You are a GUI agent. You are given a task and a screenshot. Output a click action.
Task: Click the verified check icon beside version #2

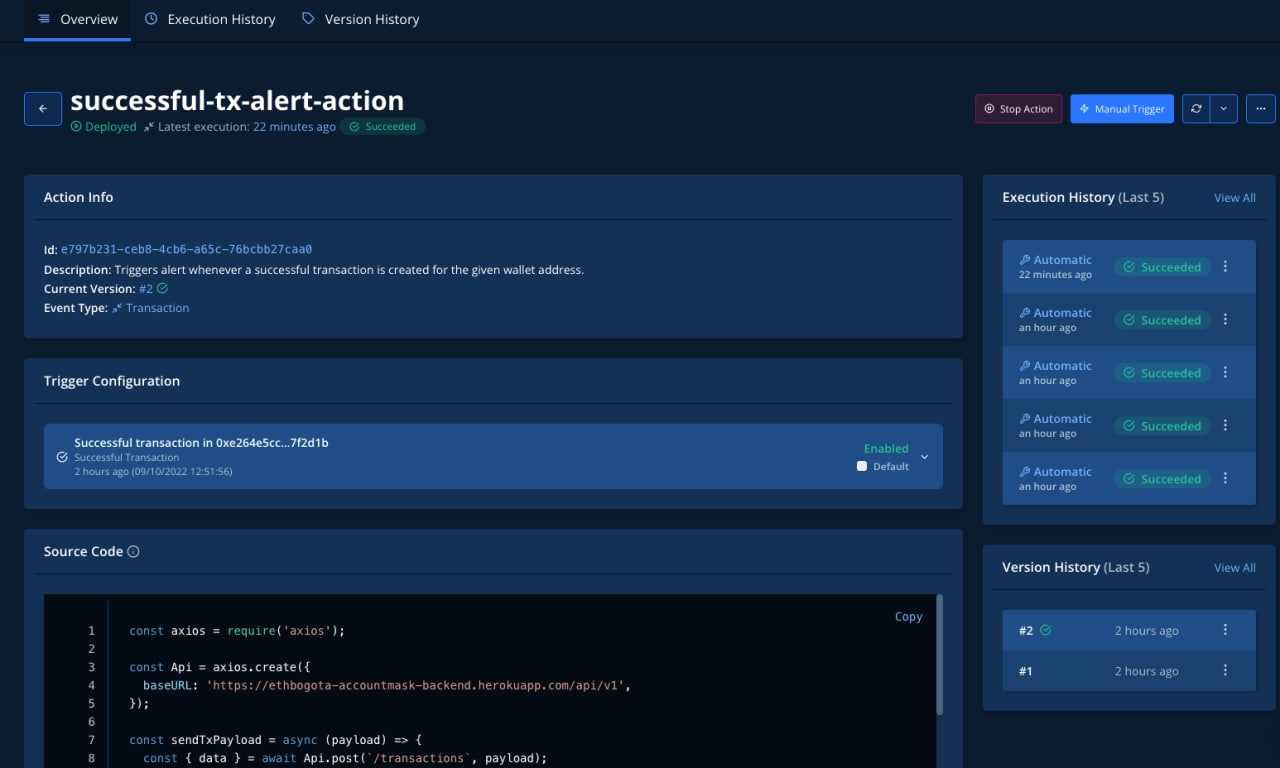[x=1046, y=630]
